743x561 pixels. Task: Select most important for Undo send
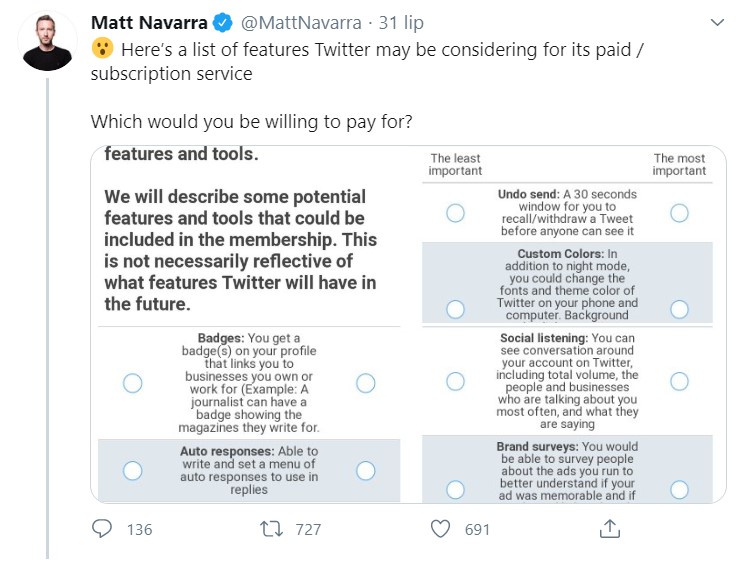(679, 213)
